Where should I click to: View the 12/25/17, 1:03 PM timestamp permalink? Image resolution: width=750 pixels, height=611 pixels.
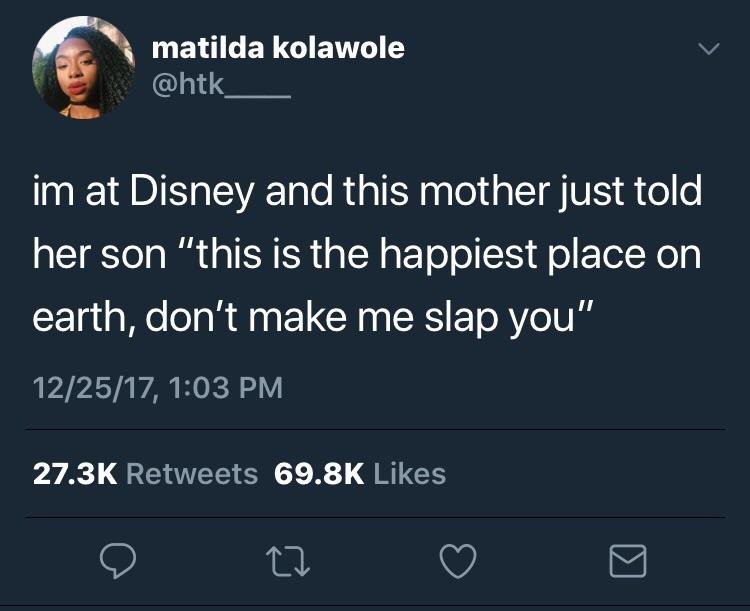(158, 387)
